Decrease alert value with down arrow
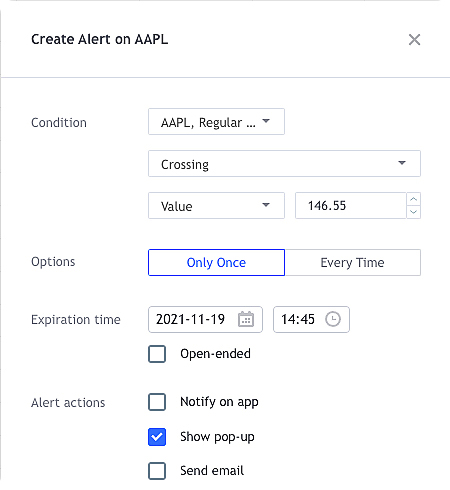Image resolution: width=450 pixels, height=490 pixels. [414, 212]
